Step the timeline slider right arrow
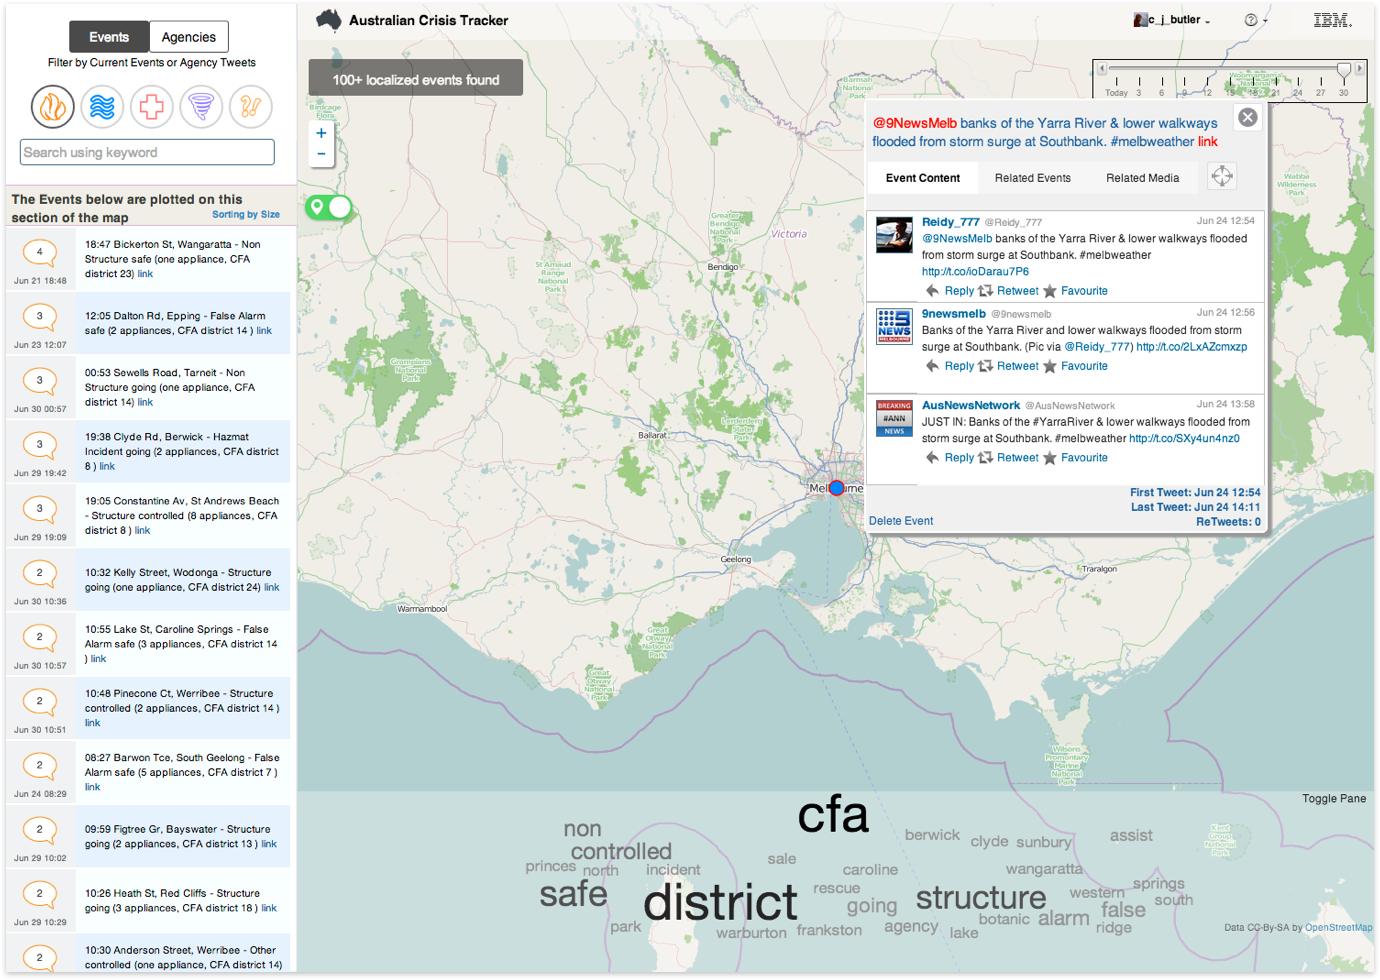 (1359, 68)
